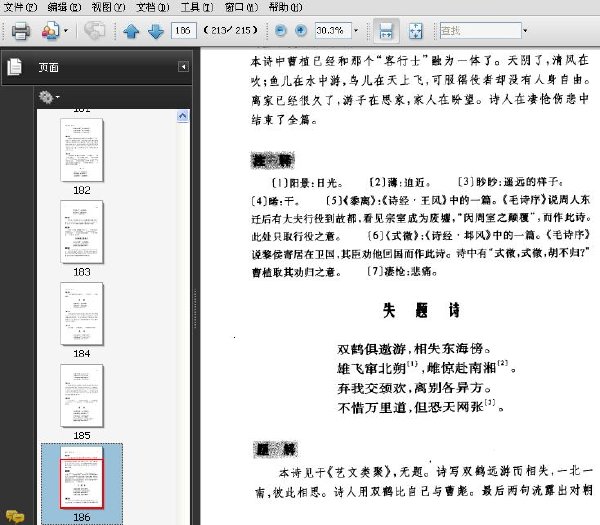Open the 视图 (View) menu
The image size is (600, 525).
point(109,7)
